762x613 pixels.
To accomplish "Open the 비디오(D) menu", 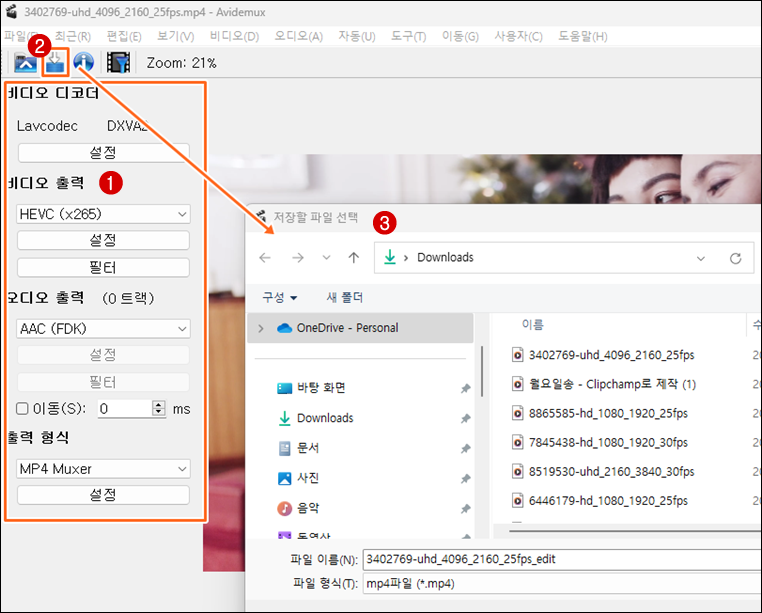I will pos(234,36).
